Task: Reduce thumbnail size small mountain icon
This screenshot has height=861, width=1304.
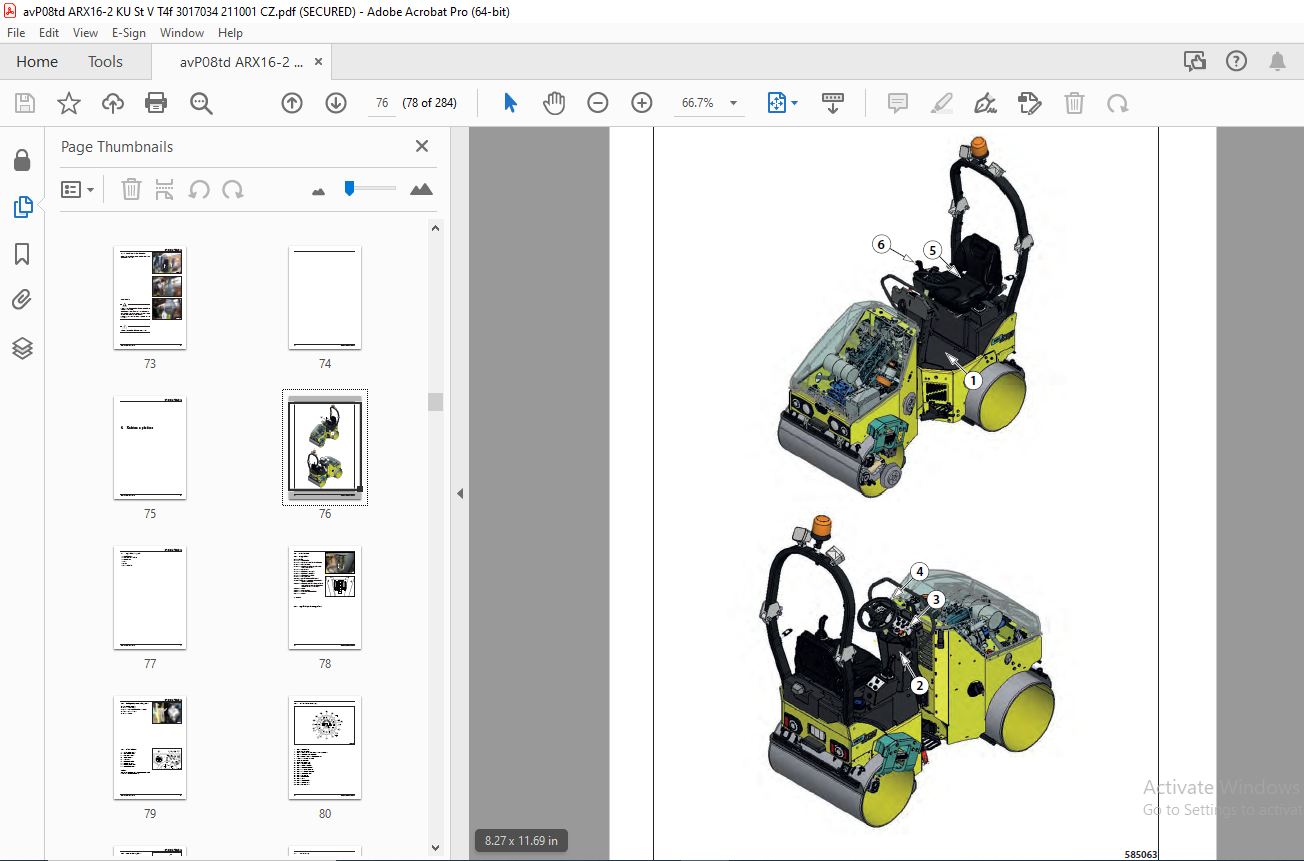Action: coord(319,190)
